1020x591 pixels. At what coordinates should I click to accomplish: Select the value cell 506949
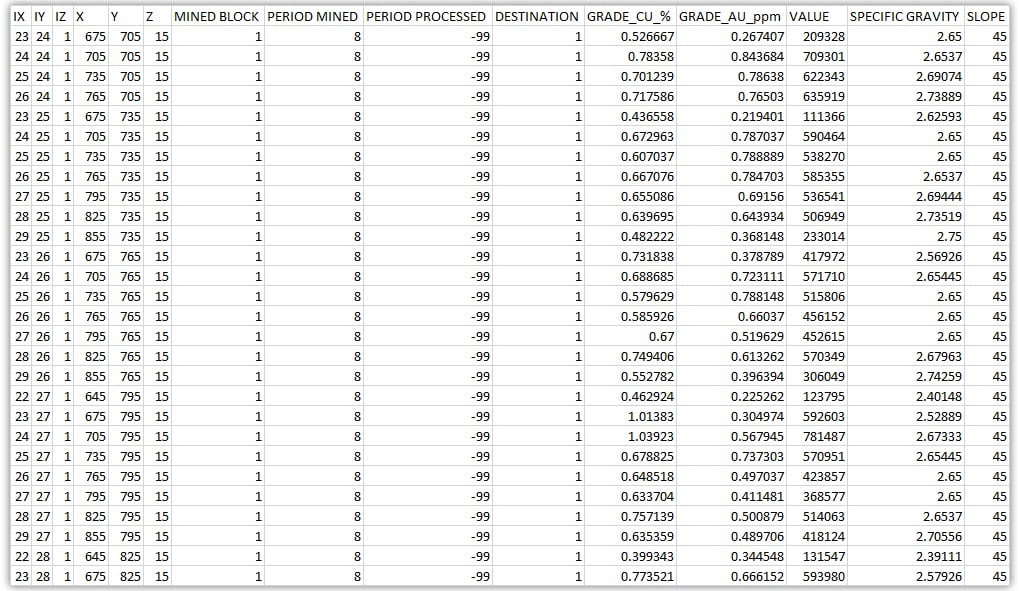816,217
